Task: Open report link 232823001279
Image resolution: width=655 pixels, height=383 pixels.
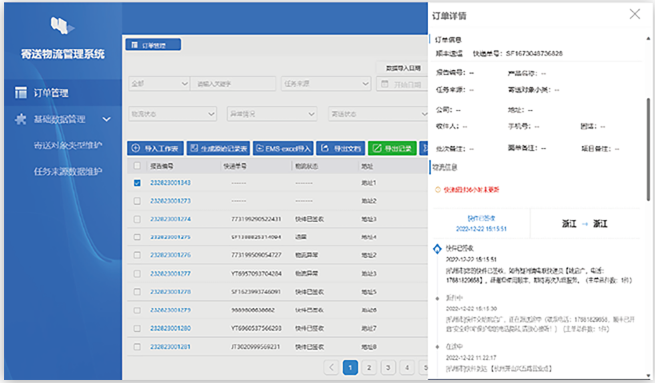Action: pos(170,310)
